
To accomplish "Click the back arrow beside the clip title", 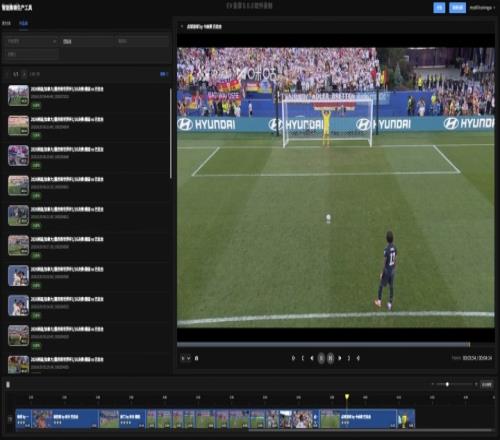I will [182, 26].
